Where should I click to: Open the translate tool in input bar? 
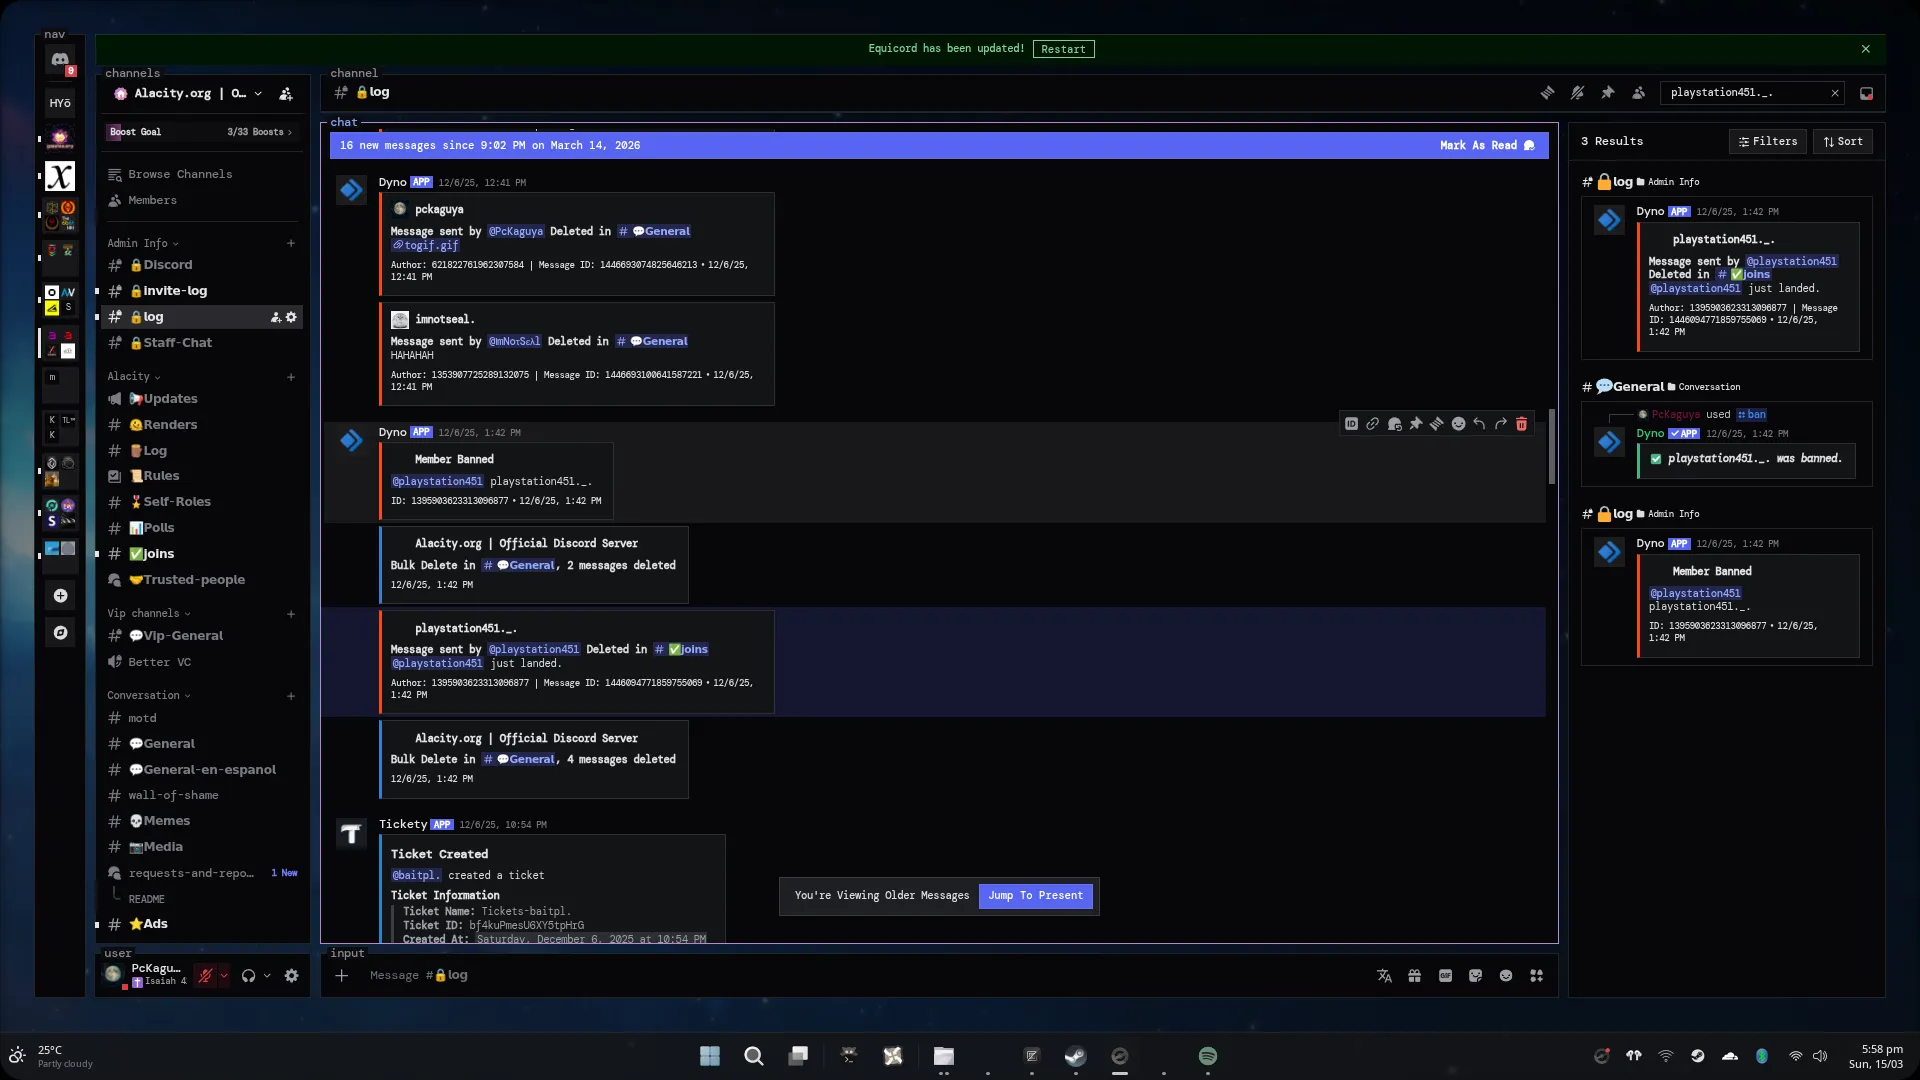coord(1384,976)
